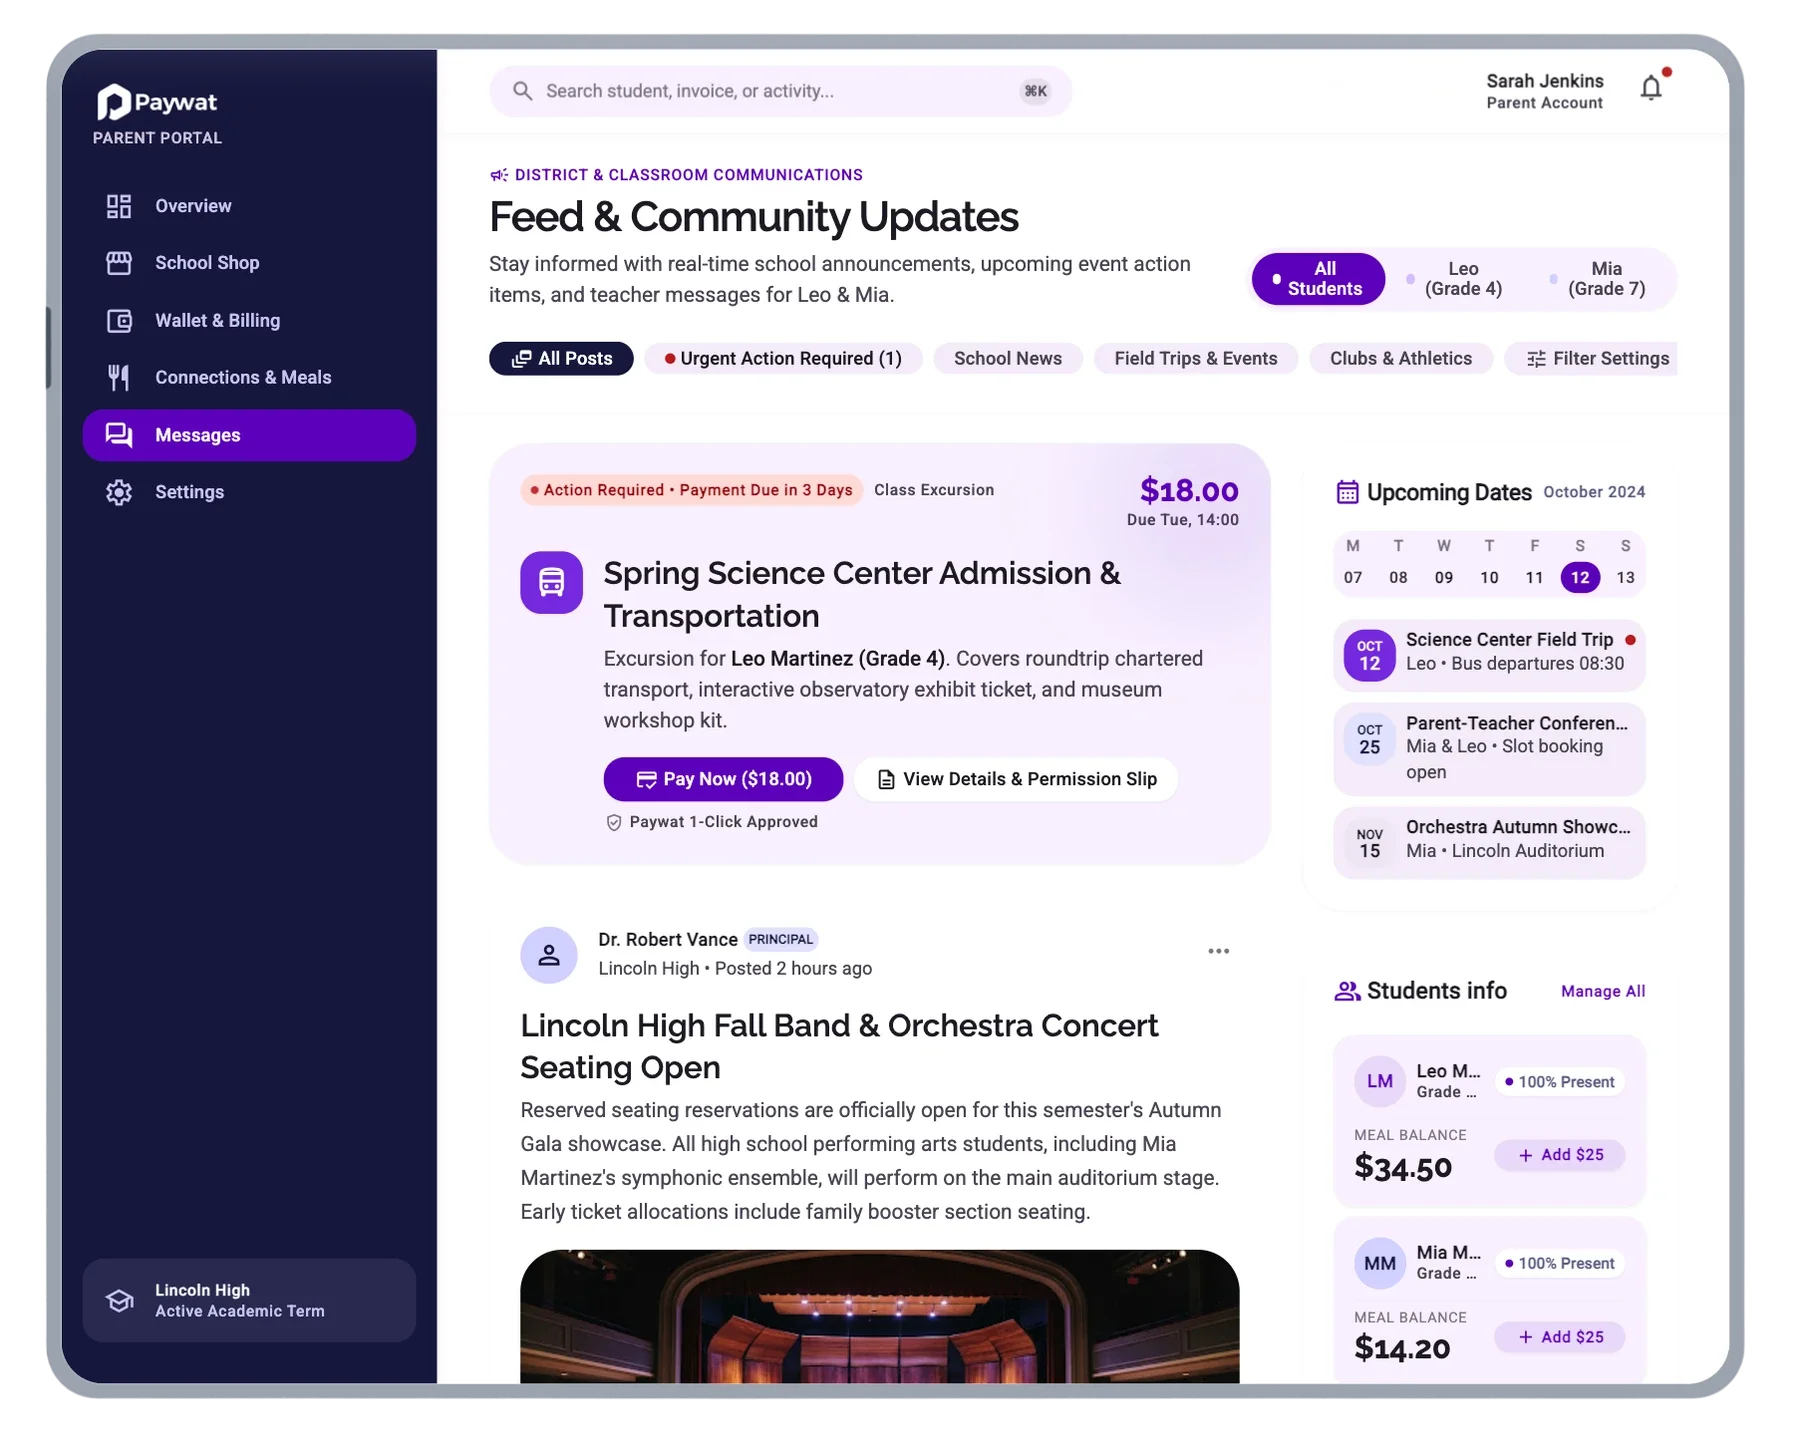Open the three-dot post options menu
Screen dimensions: 1800x1429
pyautogui.click(x=1218, y=951)
